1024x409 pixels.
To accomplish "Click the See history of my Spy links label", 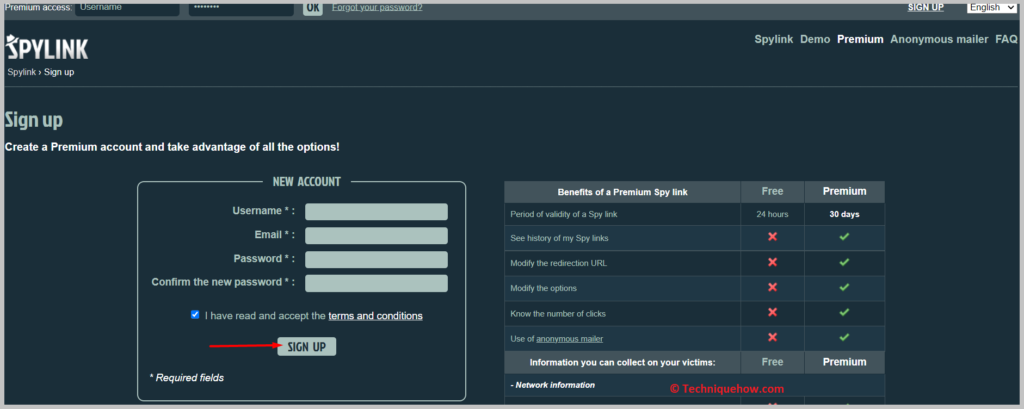I will click(x=559, y=238).
